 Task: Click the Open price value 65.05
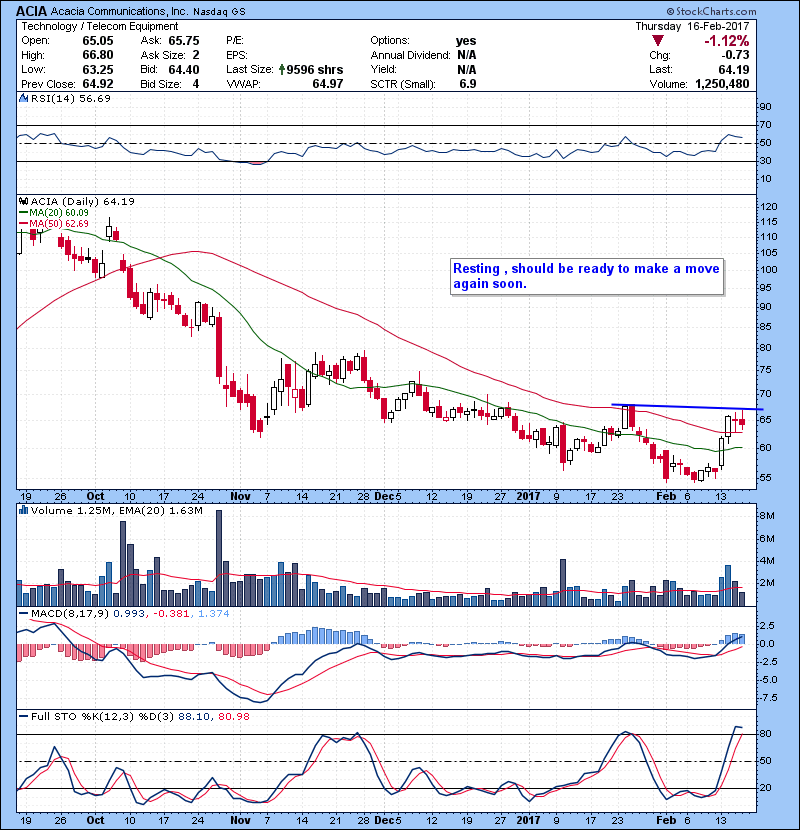coord(97,41)
